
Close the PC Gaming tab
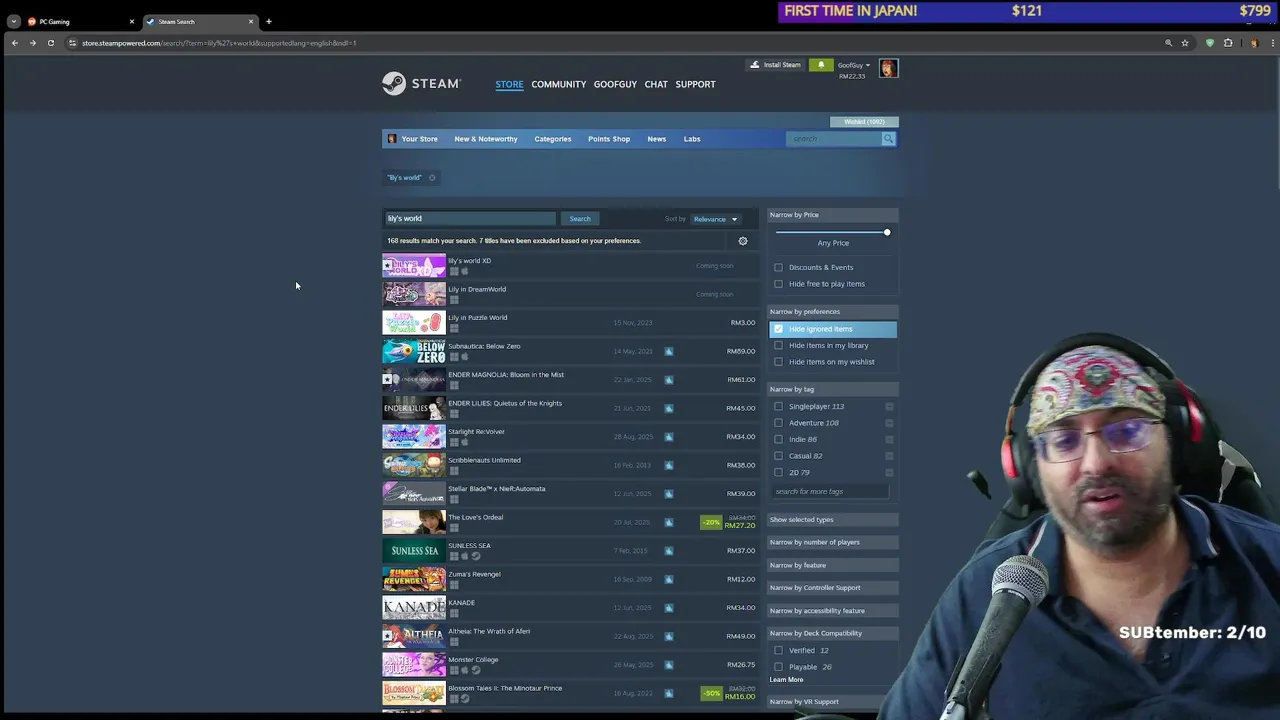point(131,21)
